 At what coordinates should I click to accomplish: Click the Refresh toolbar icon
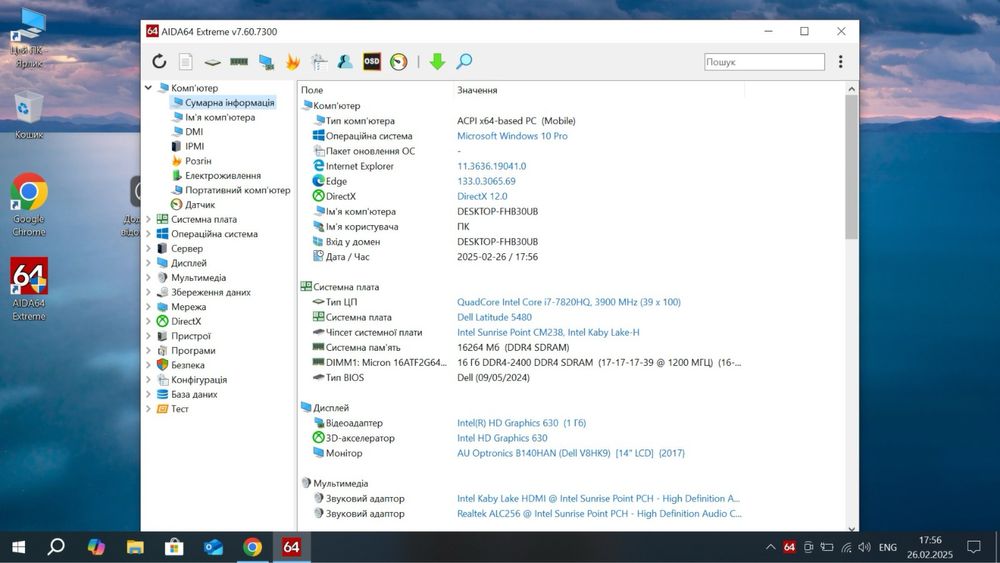click(159, 61)
